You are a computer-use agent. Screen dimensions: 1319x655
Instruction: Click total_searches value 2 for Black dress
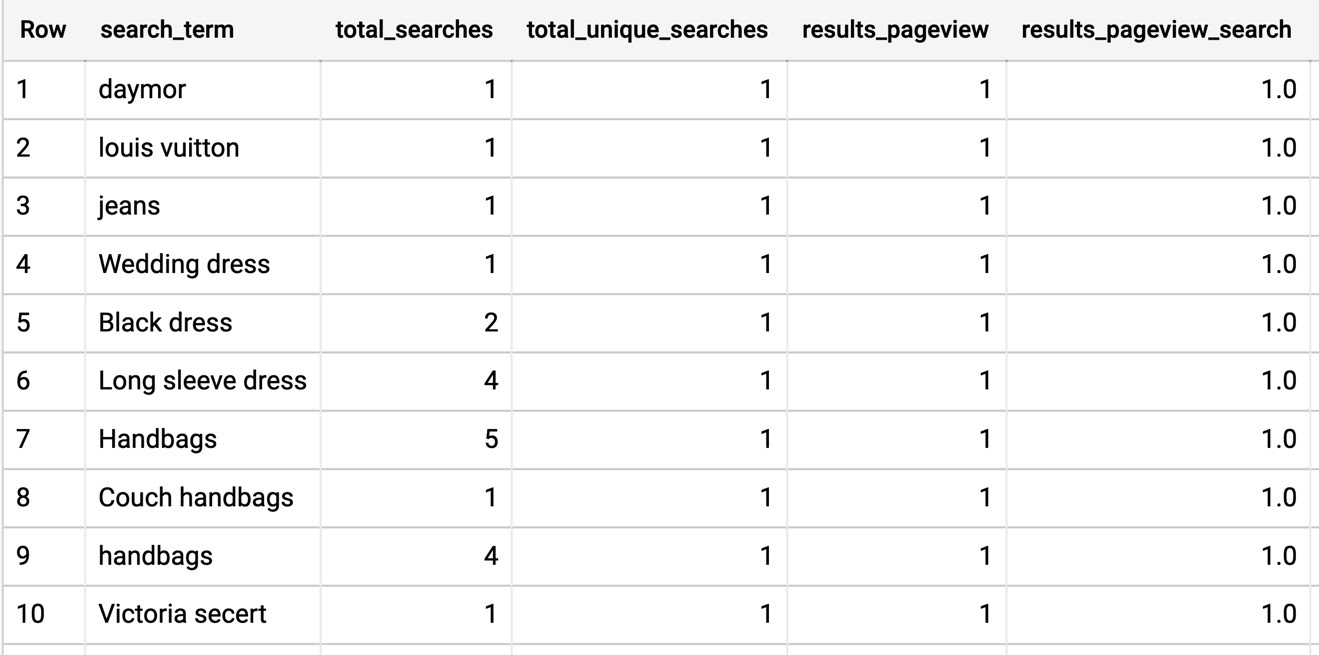click(490, 322)
